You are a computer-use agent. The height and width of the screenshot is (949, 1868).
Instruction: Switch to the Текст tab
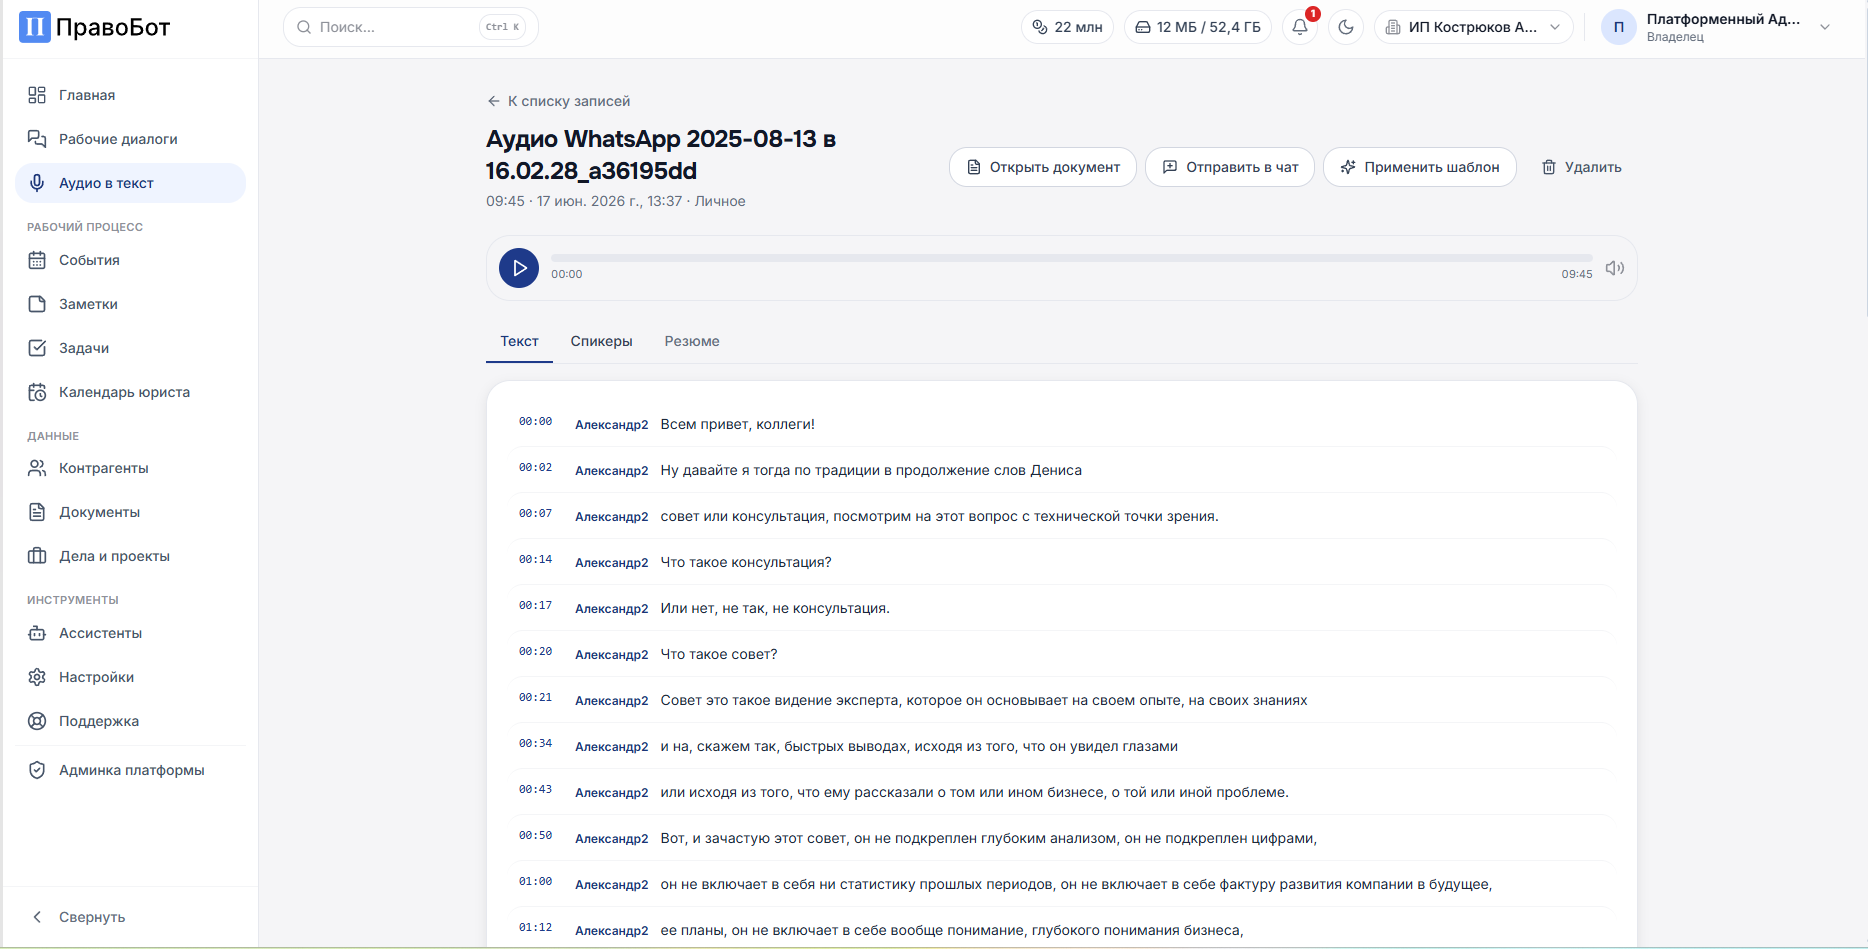[519, 341]
